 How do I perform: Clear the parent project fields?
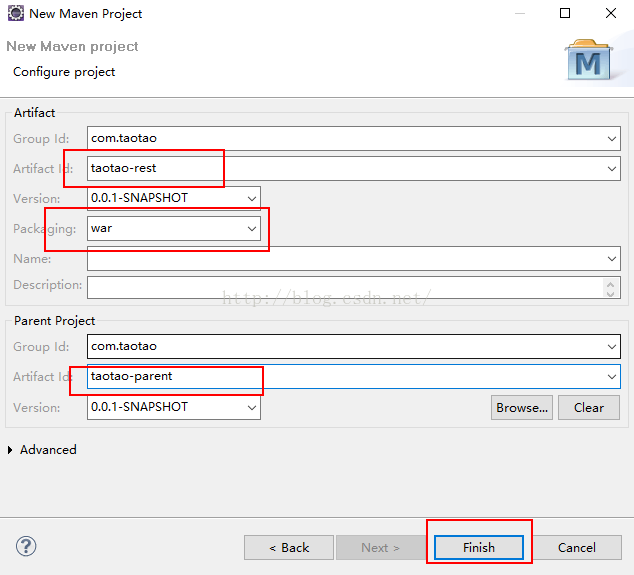(589, 408)
